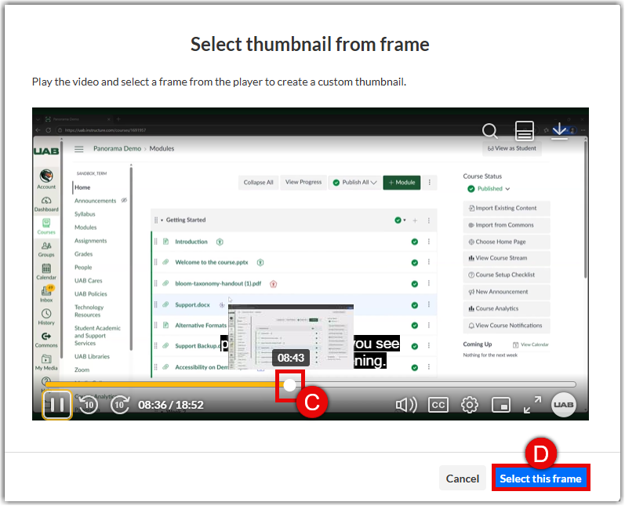Click the green + Module button
Image resolution: width=625 pixels, height=506 pixels.
(402, 183)
